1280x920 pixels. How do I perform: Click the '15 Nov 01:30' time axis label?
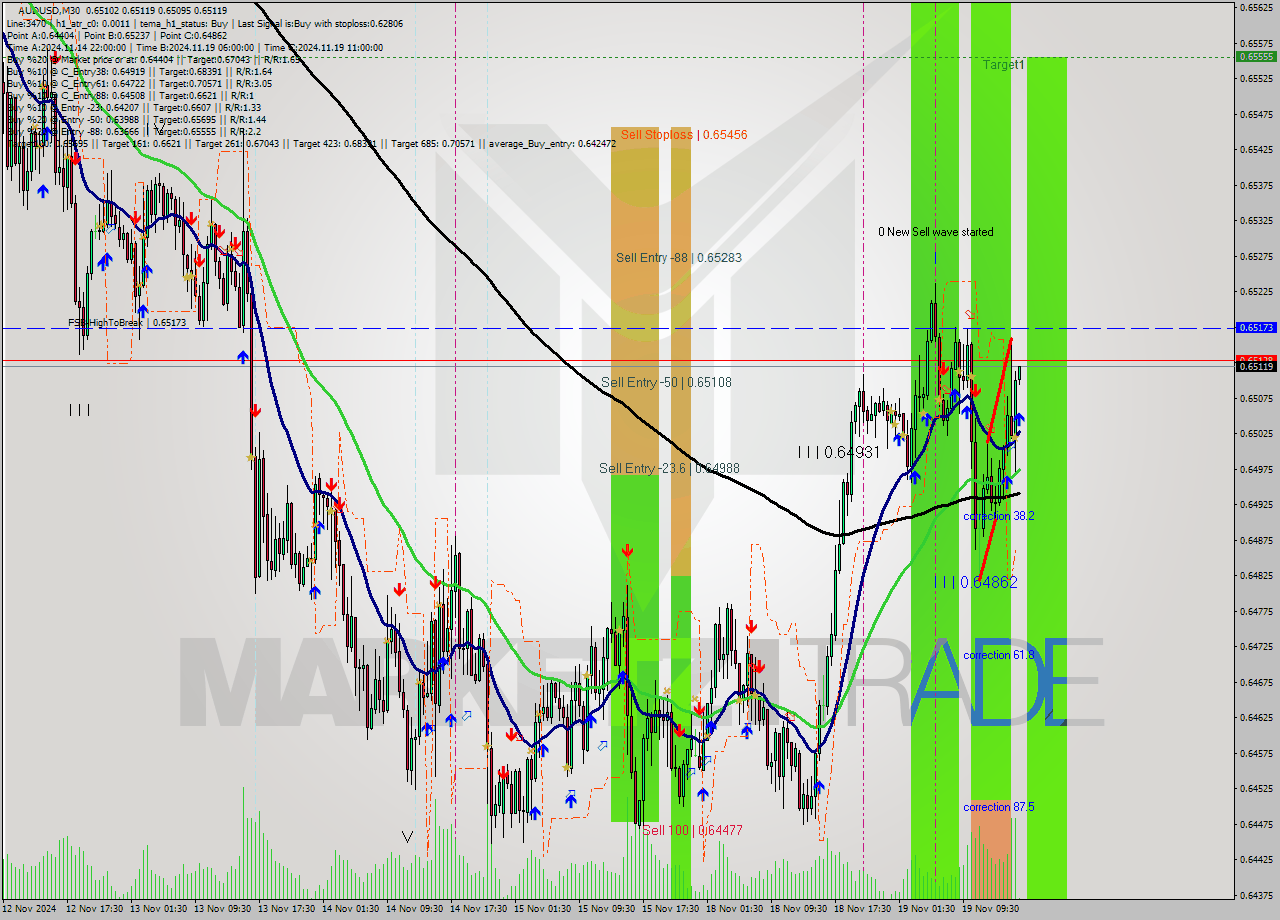coord(542,909)
